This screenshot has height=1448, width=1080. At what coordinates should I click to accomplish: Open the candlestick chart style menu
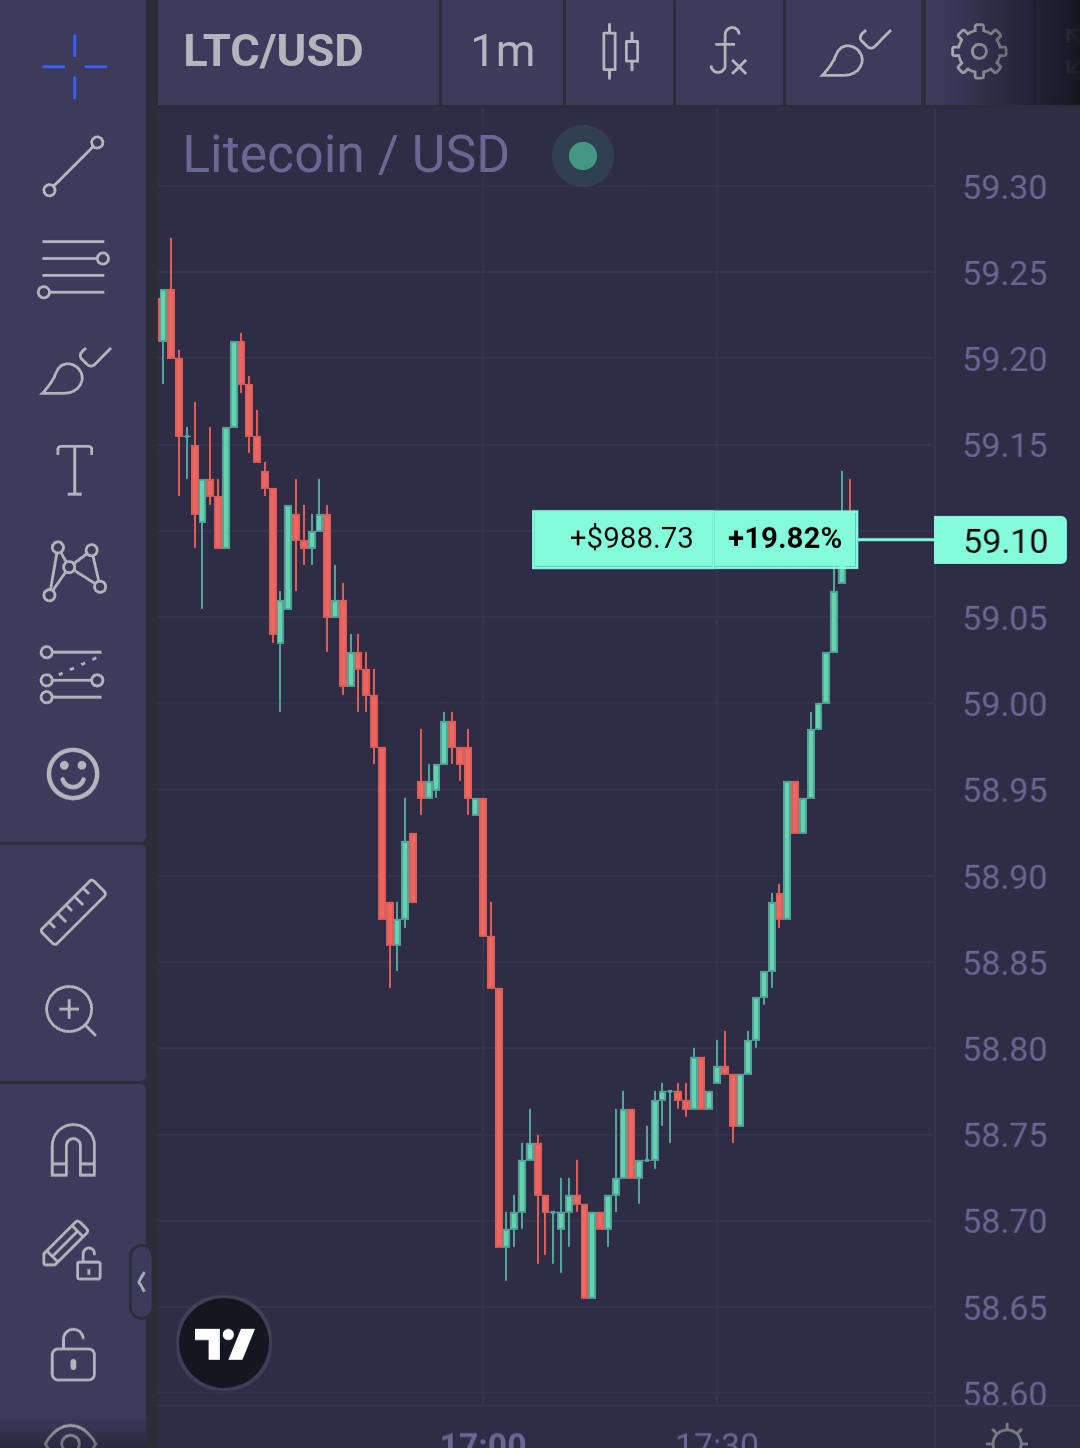click(x=620, y=51)
